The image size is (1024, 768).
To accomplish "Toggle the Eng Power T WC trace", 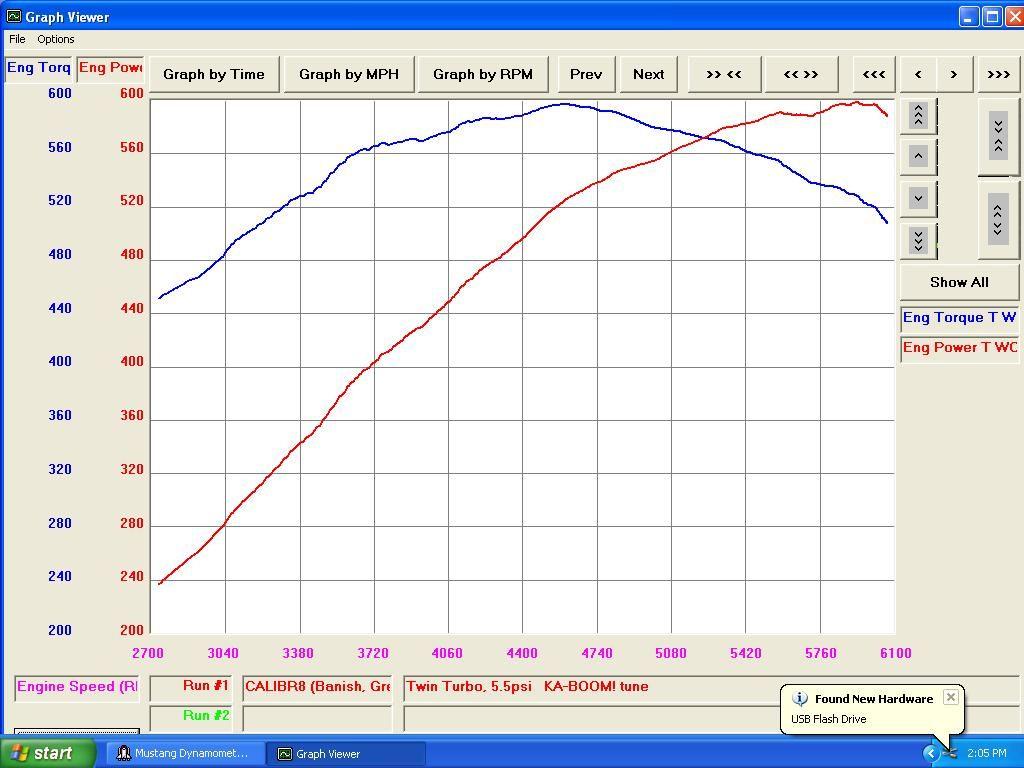I will 958,347.
